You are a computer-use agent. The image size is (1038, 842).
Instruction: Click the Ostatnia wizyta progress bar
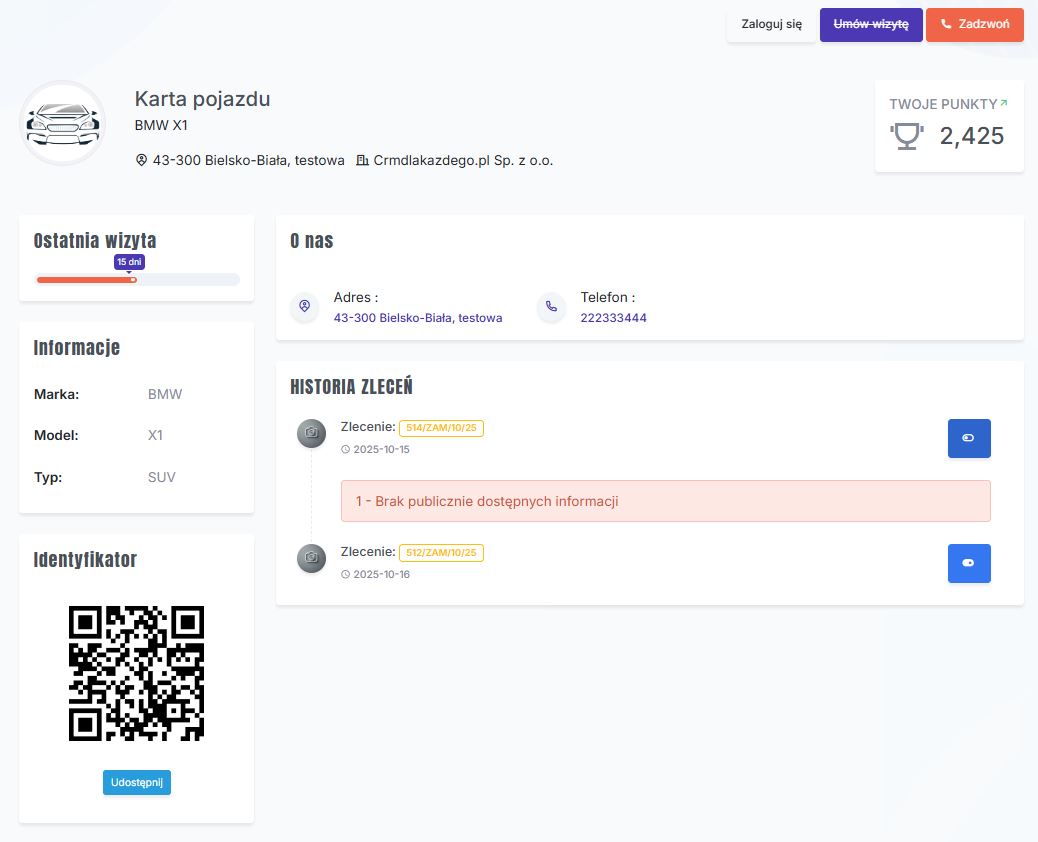pyautogui.click(x=137, y=280)
